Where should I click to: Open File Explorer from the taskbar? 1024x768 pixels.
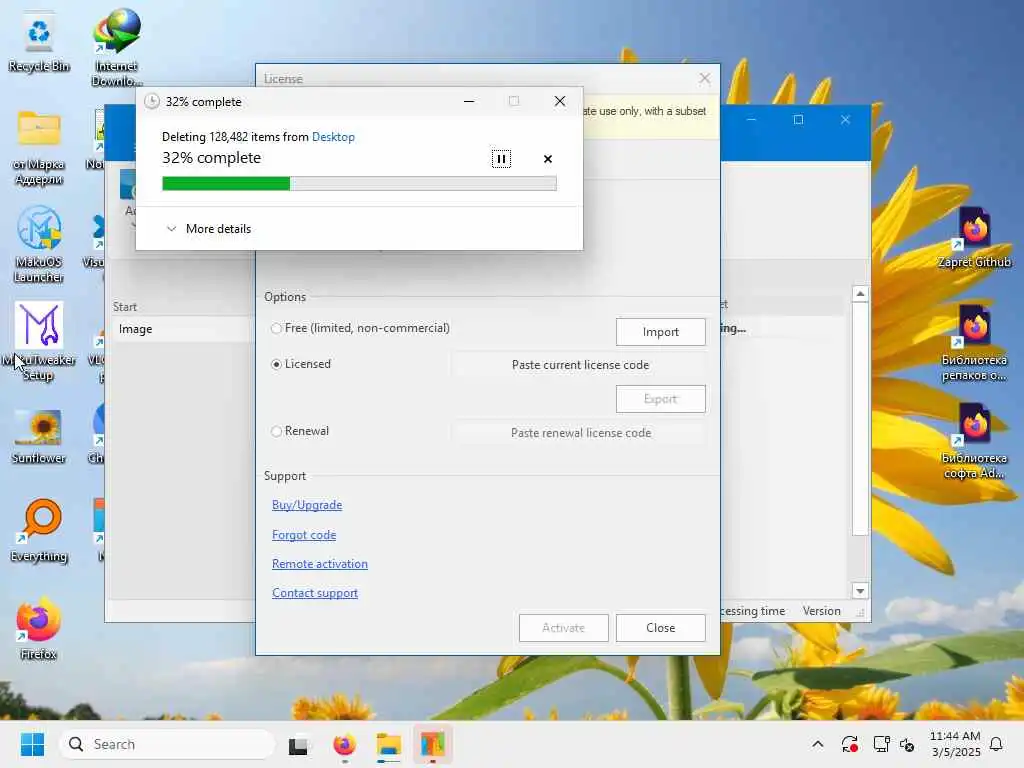[389, 744]
